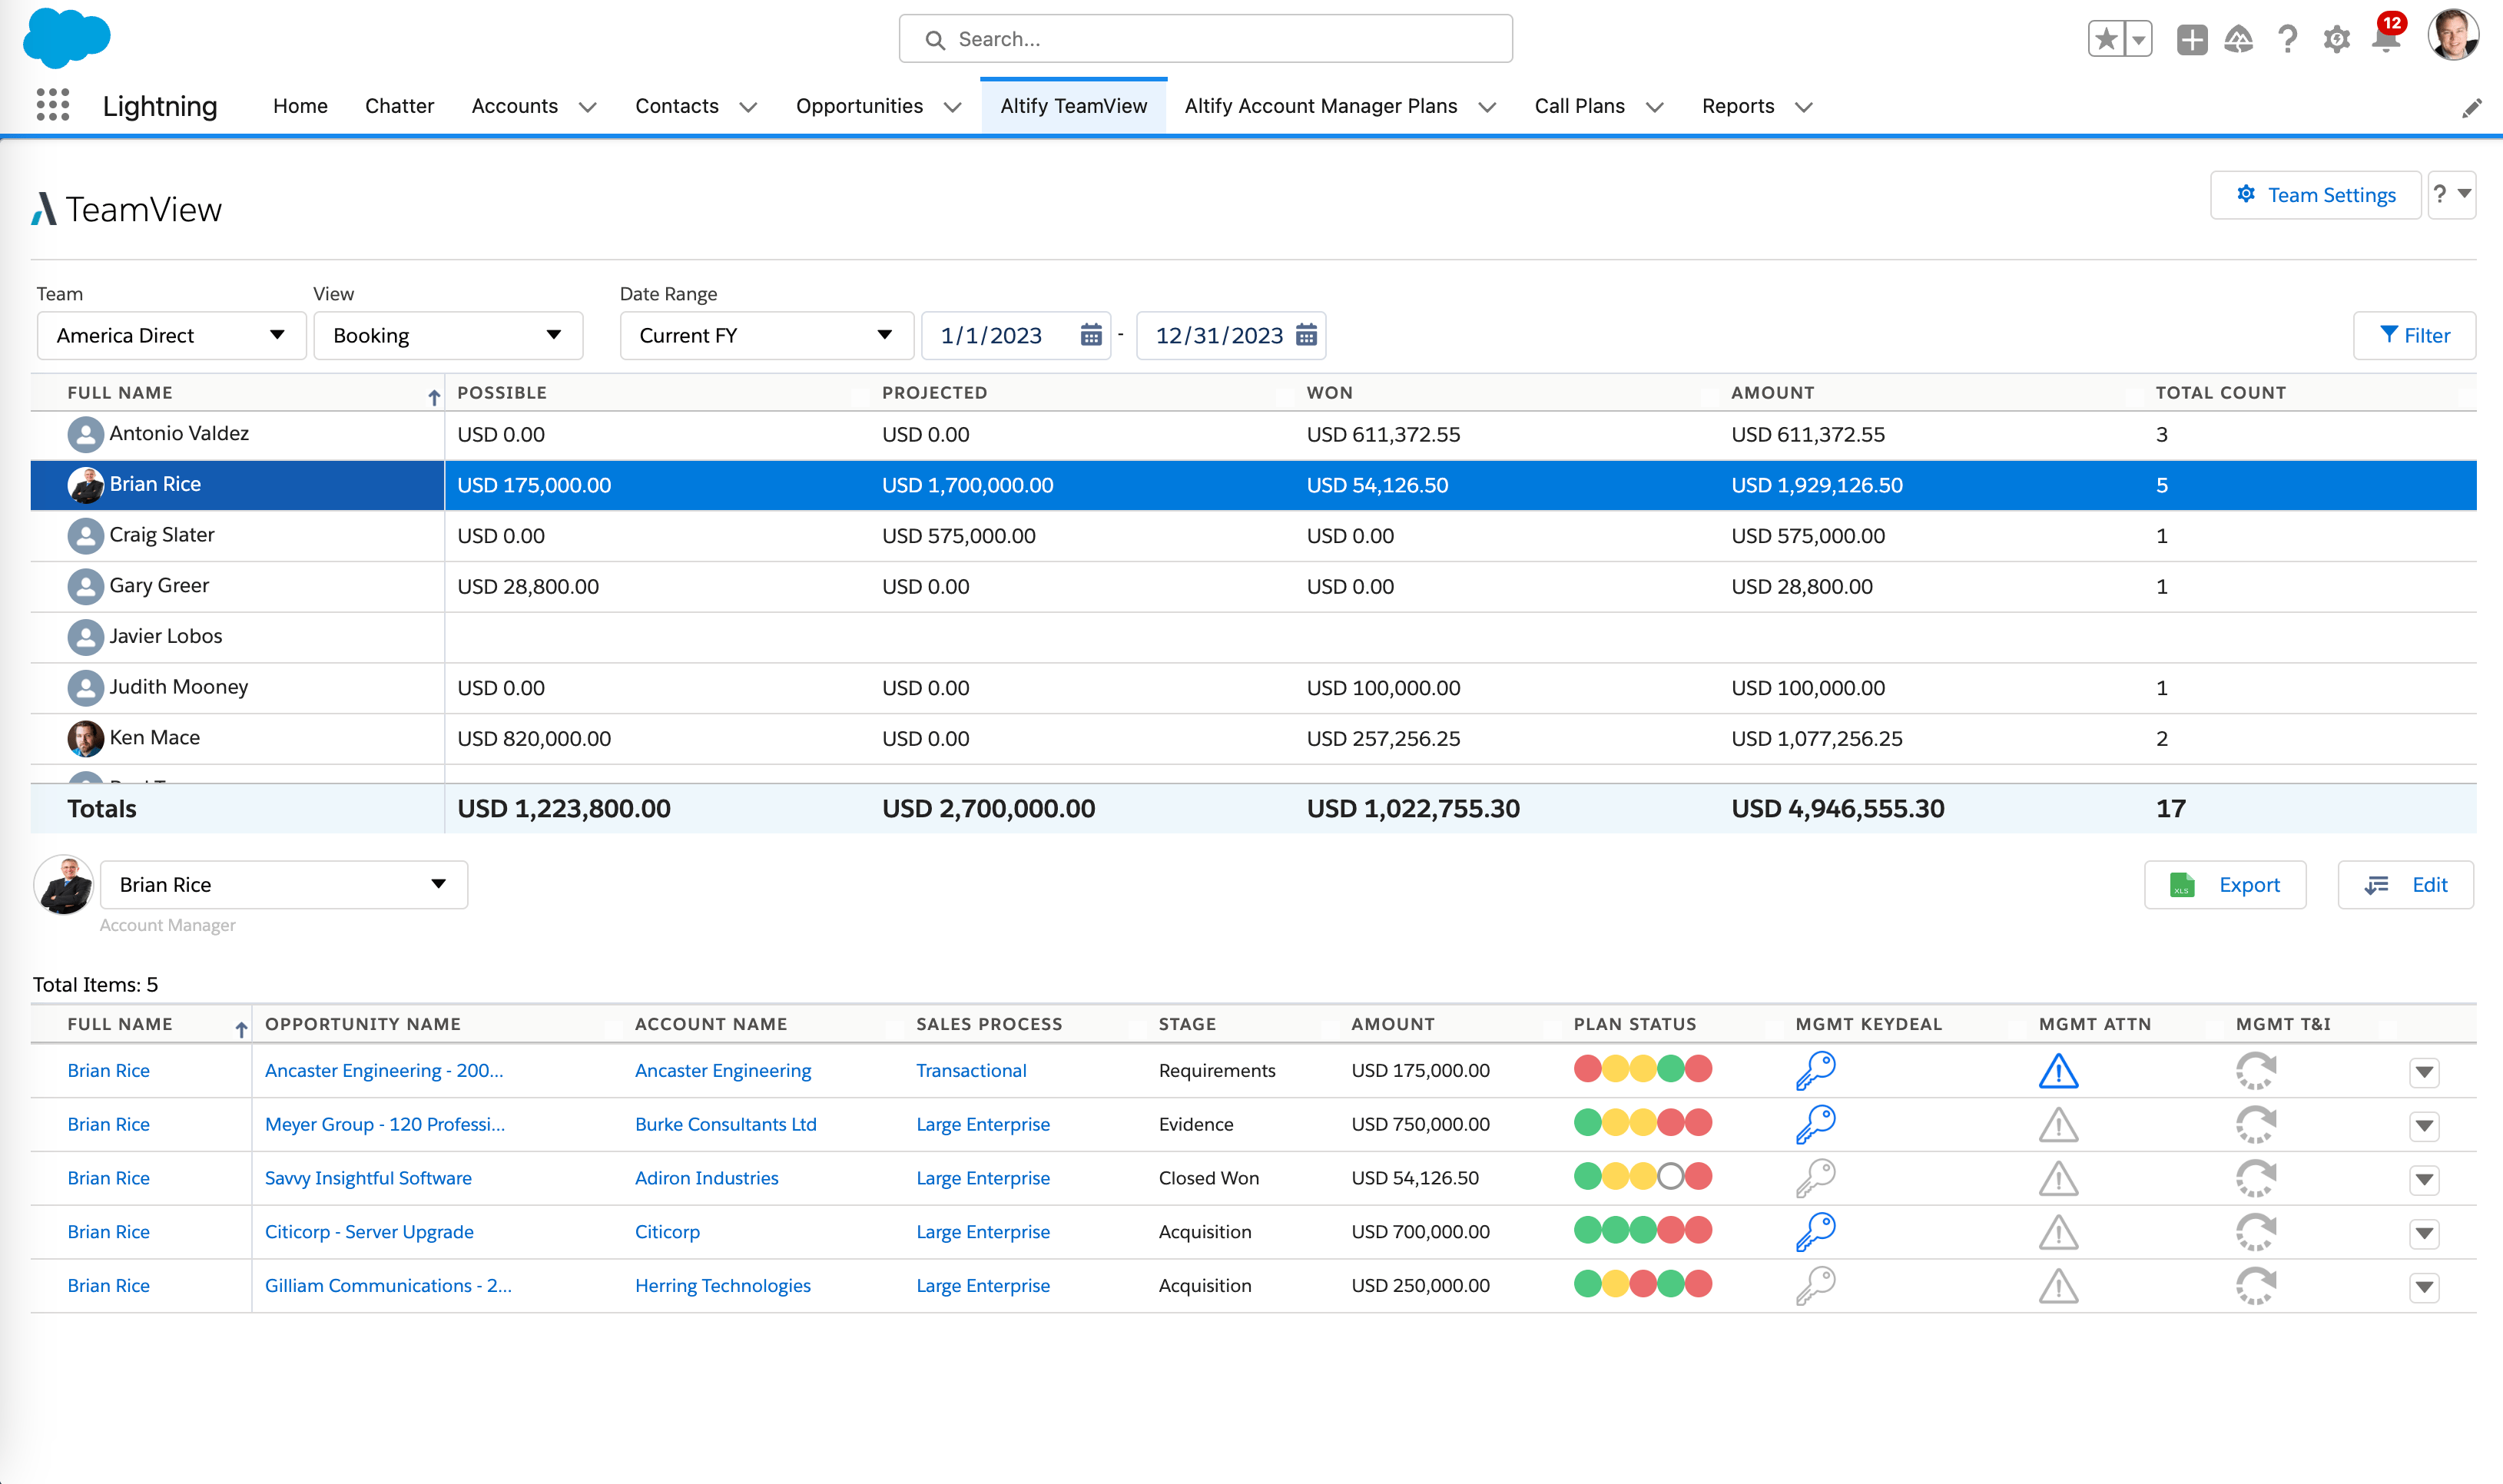
Task: Click the Setup gear icon
Action: click(x=2336, y=40)
